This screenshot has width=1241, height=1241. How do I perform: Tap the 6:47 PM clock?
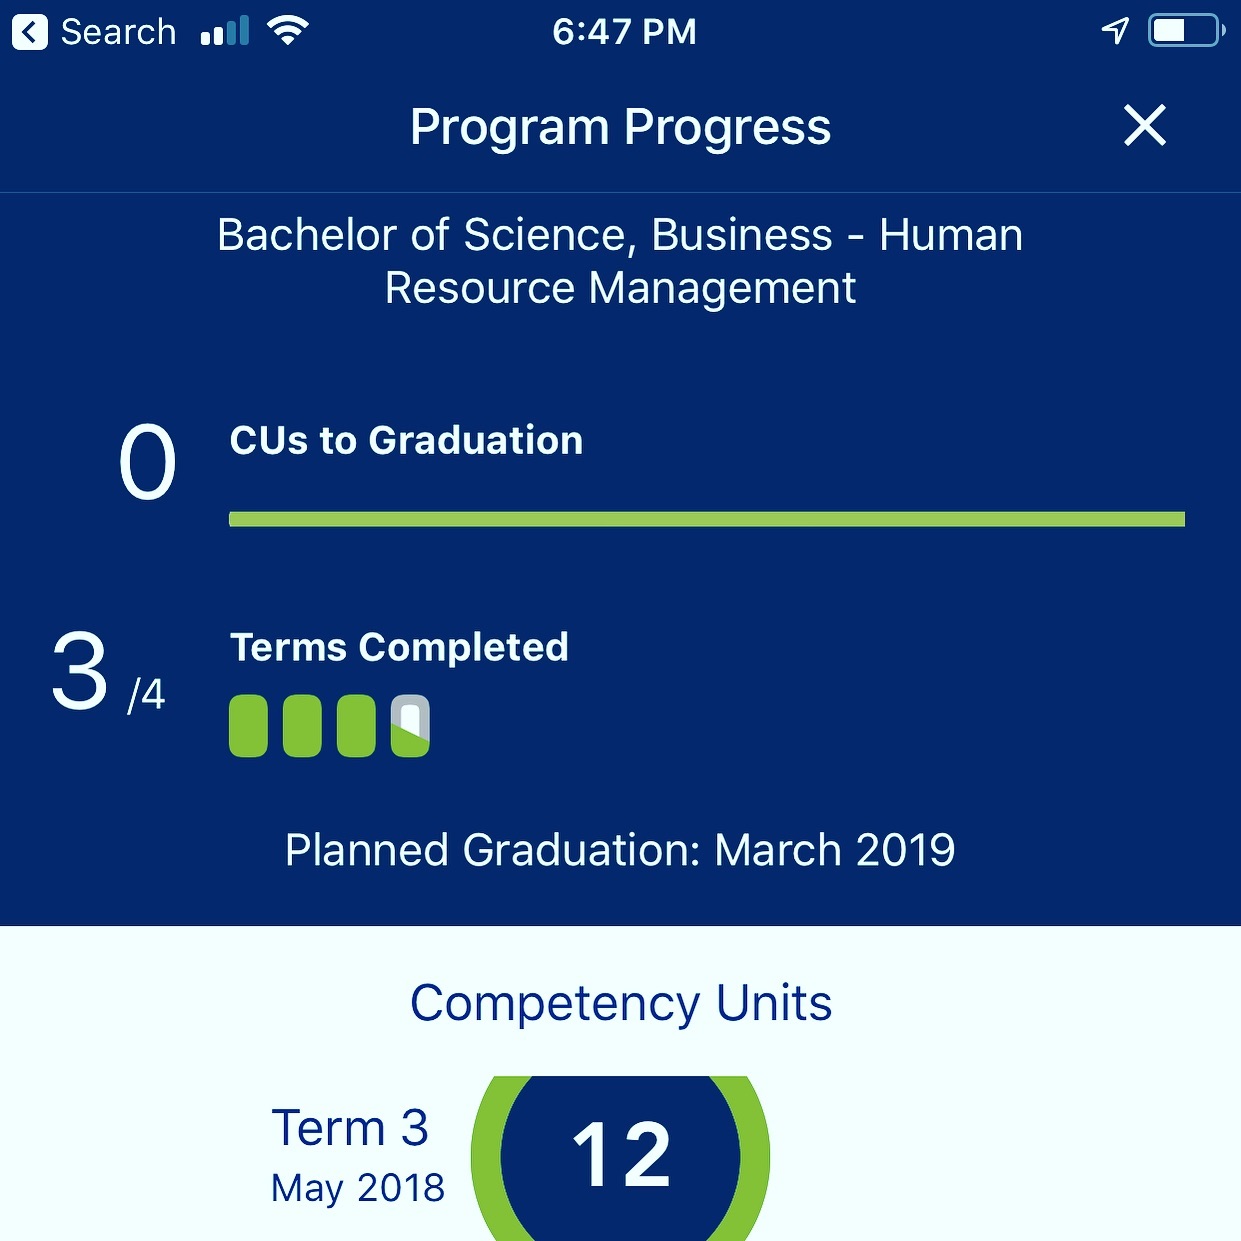(x=624, y=32)
